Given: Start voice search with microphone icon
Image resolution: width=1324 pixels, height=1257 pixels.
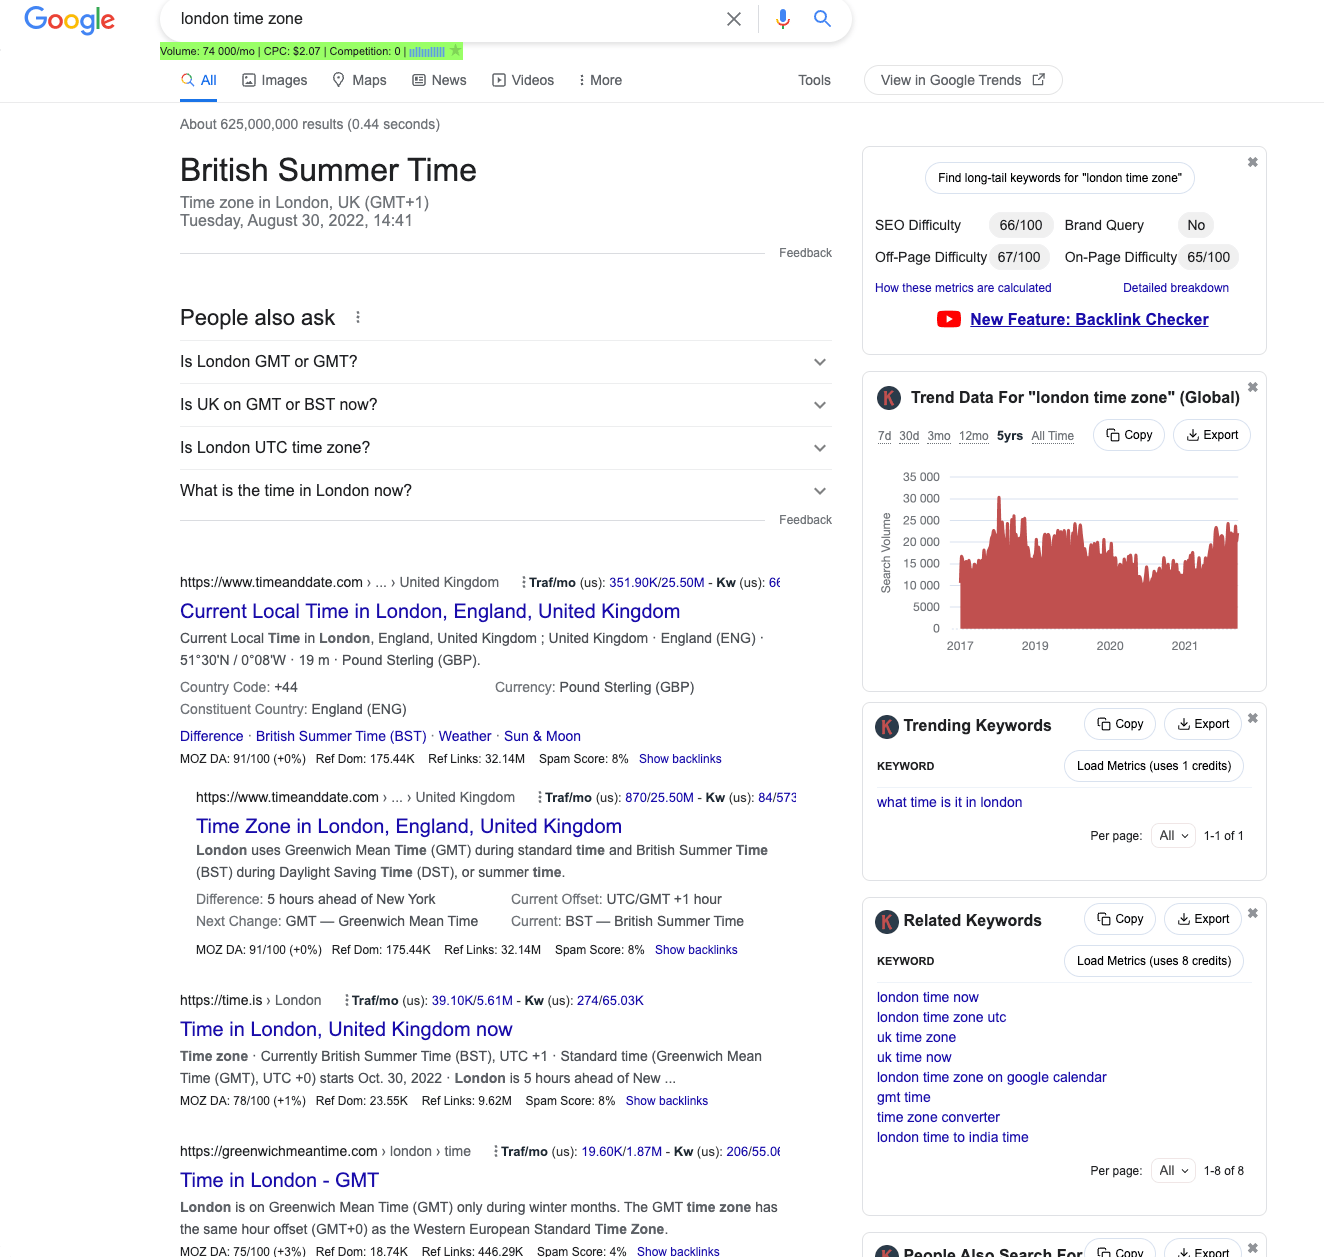Looking at the screenshot, I should point(783,19).
